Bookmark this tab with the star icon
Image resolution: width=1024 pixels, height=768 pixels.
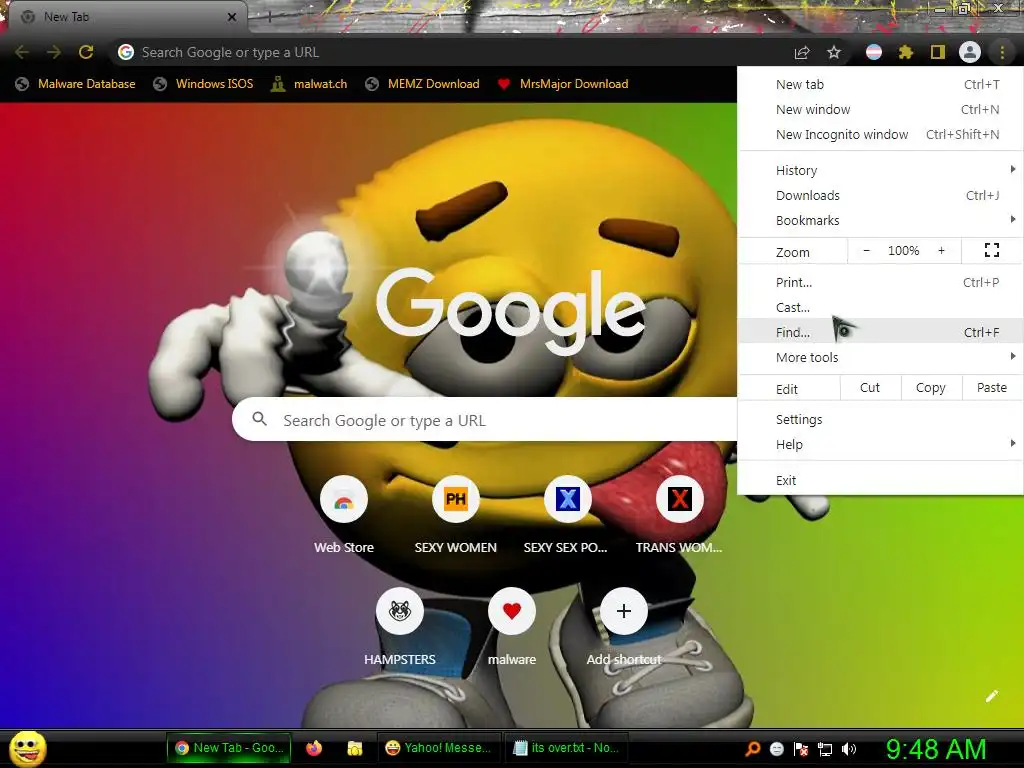coord(834,52)
